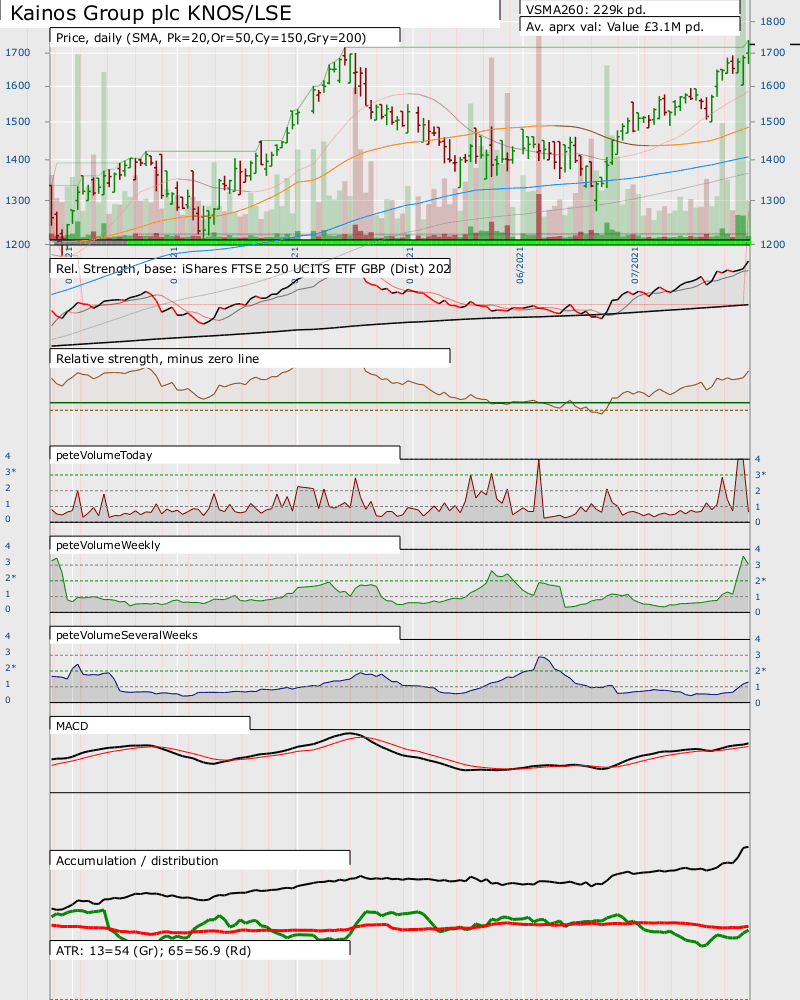
Task: Select 1500 on the right price axis
Action: (x=773, y=121)
